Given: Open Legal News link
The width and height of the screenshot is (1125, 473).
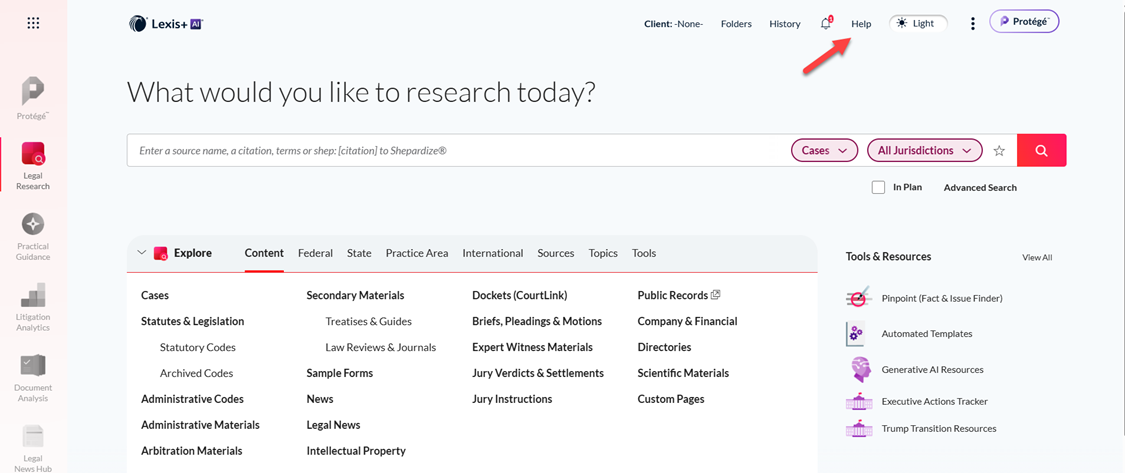Looking at the screenshot, I should tap(333, 425).
